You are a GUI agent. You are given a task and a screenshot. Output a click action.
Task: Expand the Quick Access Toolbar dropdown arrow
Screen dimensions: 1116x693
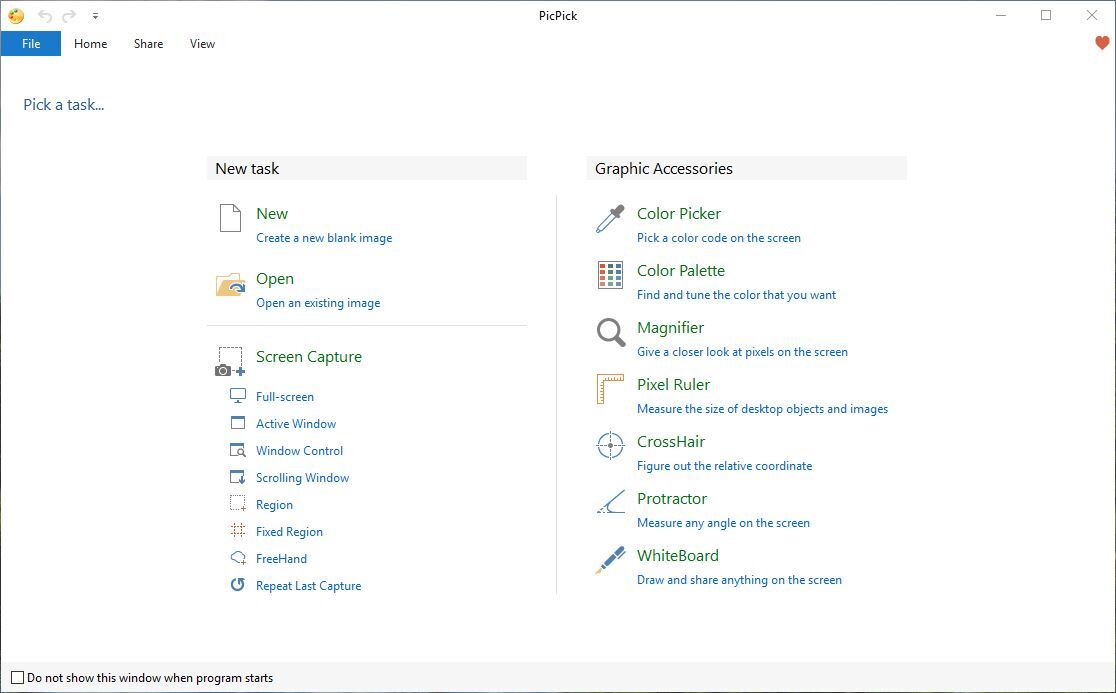pyautogui.click(x=95, y=16)
